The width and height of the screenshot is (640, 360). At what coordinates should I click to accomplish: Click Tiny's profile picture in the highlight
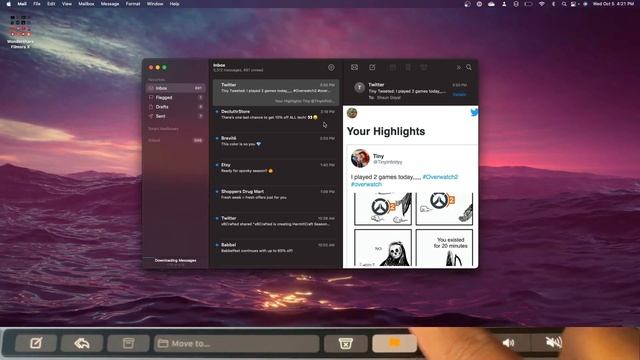[x=360, y=158]
